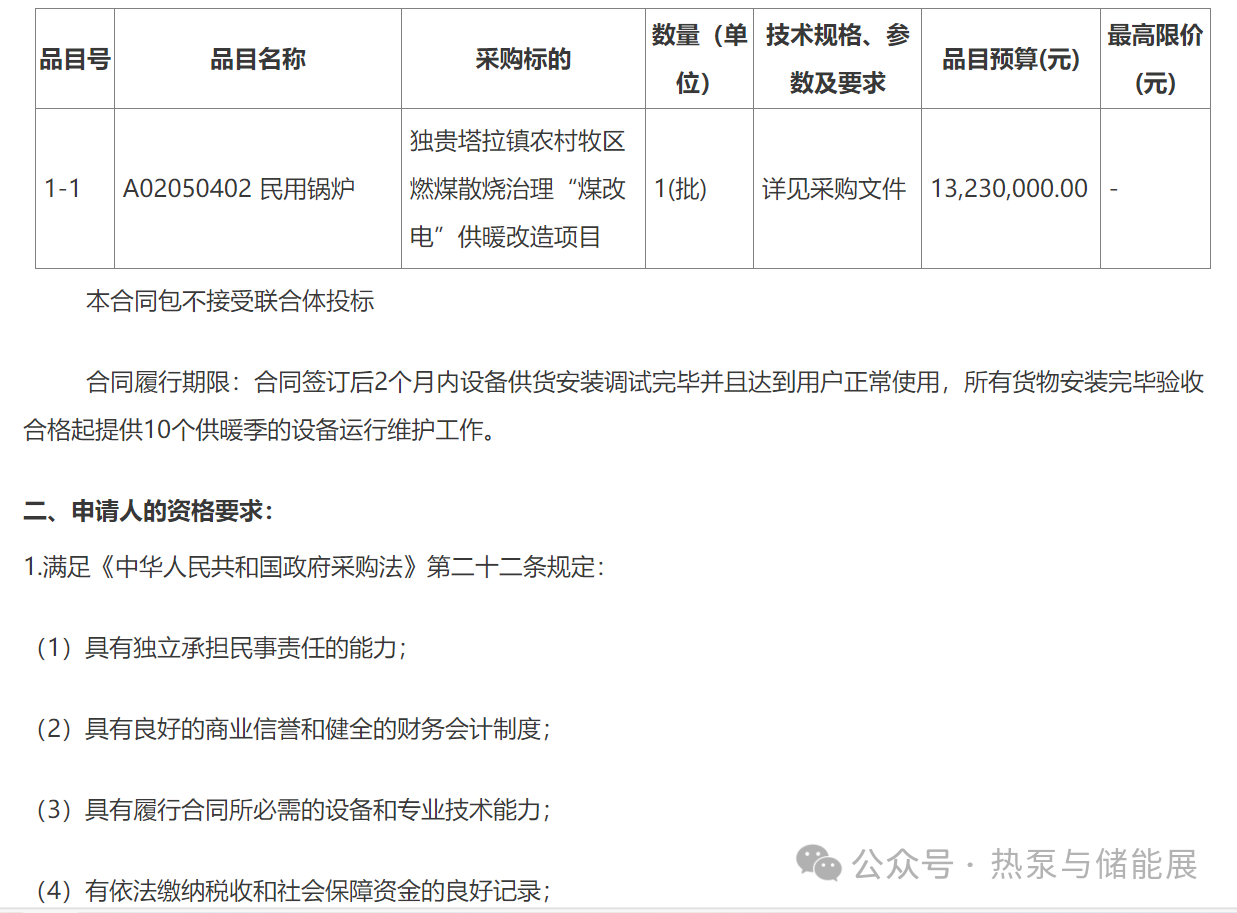Click requirement (2) about 商业信誉

tap(293, 728)
